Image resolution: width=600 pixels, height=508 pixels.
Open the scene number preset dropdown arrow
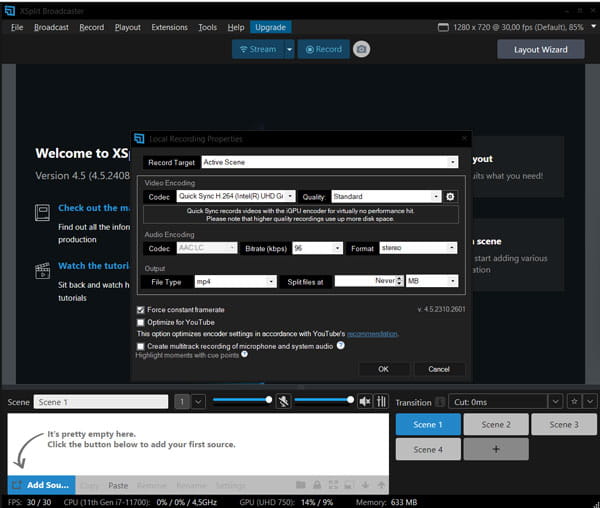pos(198,402)
